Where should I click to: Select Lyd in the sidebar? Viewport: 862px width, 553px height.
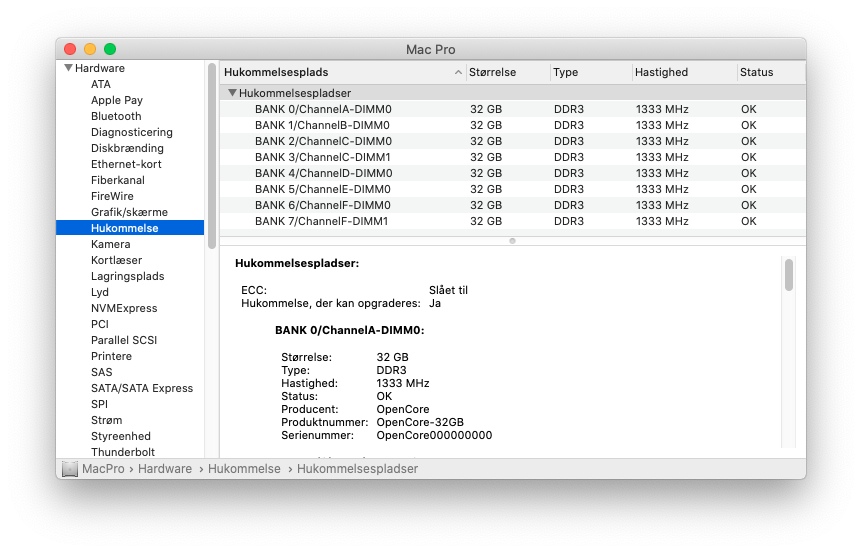tap(100, 292)
